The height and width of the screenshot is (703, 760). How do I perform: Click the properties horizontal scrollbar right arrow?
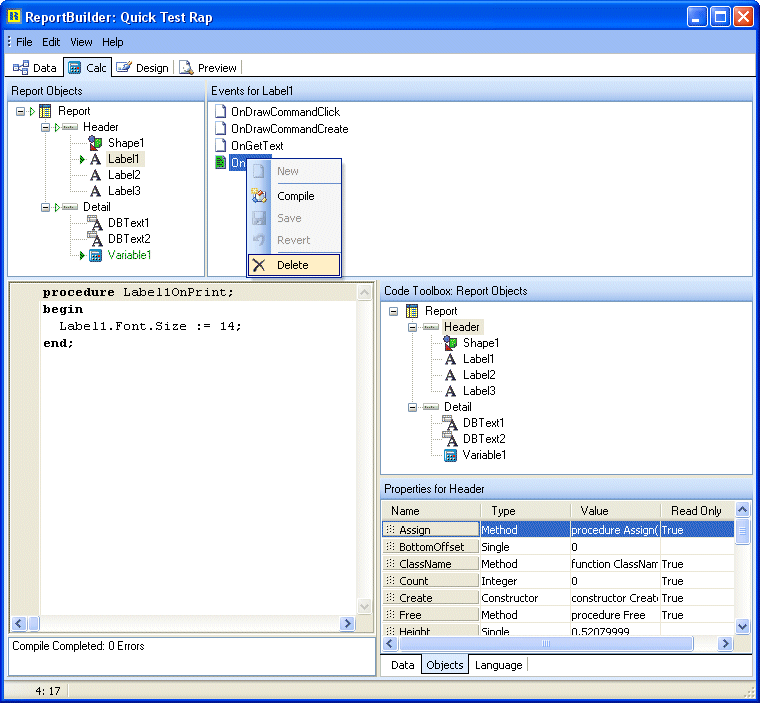[x=726, y=643]
